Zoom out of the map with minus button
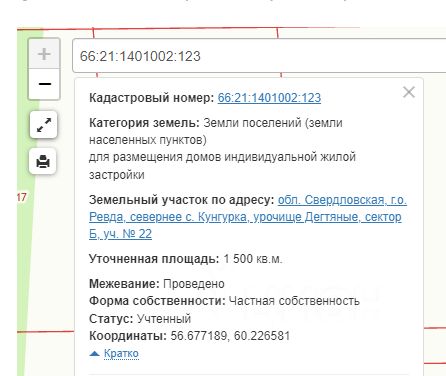This screenshot has width=446, height=376. click(44, 84)
